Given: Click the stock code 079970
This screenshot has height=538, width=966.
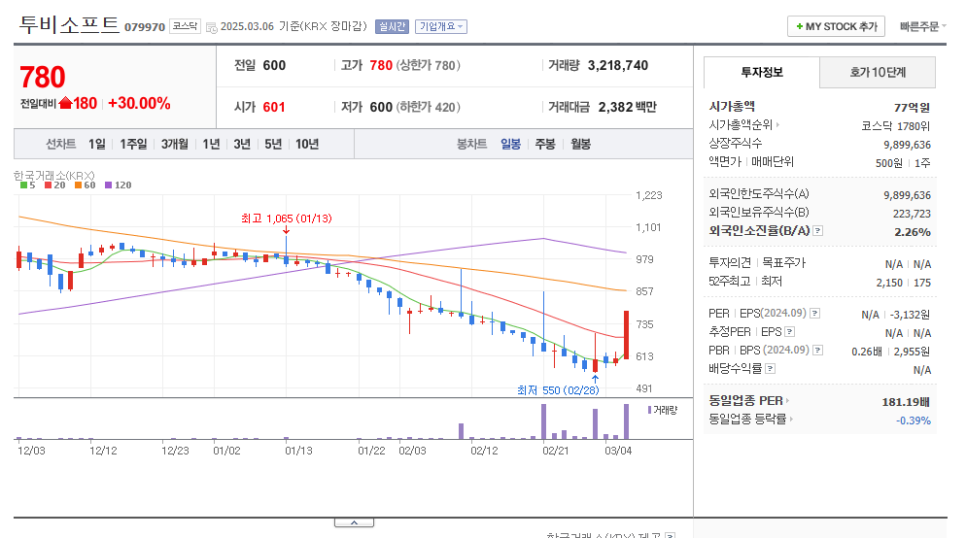Looking at the screenshot, I should pyautogui.click(x=145, y=27).
